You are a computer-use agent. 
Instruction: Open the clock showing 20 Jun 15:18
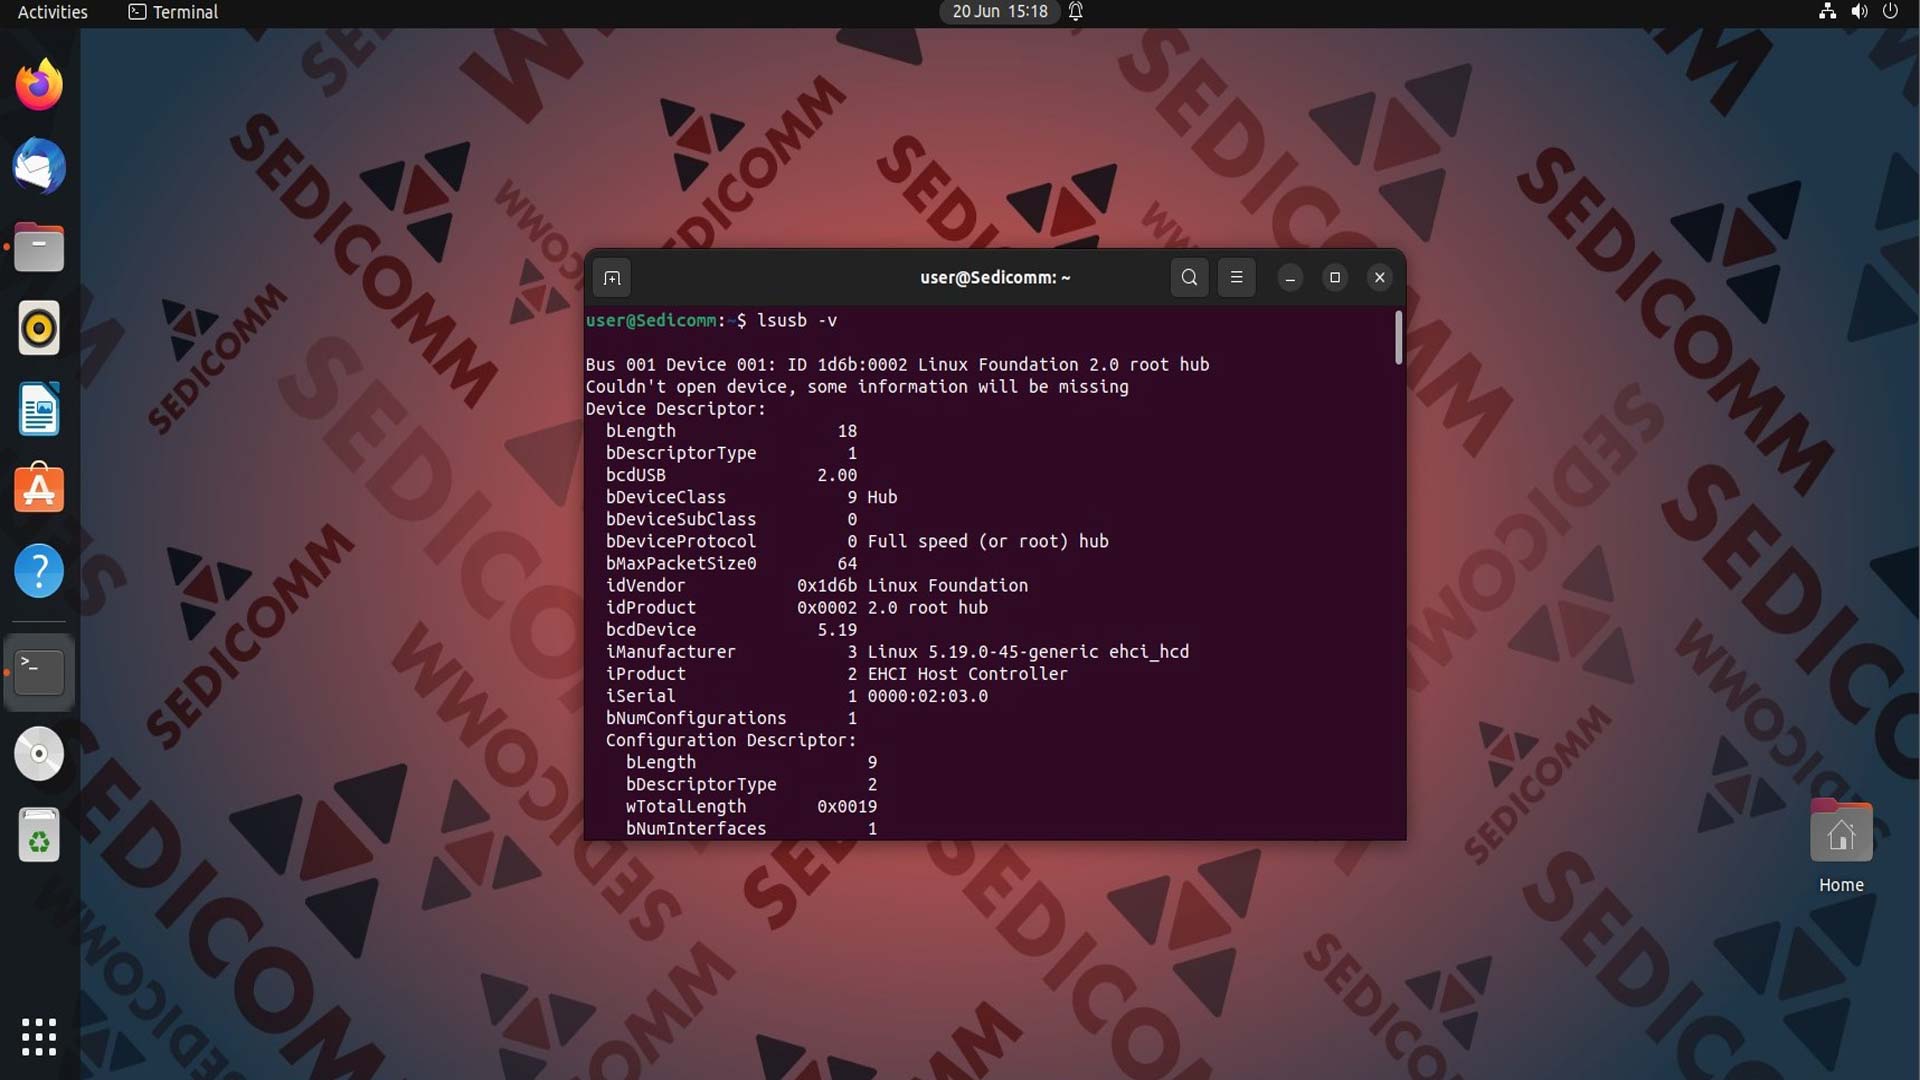pos(1000,12)
